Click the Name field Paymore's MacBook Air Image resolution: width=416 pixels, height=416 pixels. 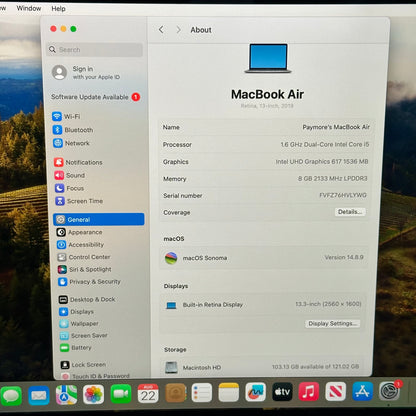pyautogui.click(x=336, y=127)
